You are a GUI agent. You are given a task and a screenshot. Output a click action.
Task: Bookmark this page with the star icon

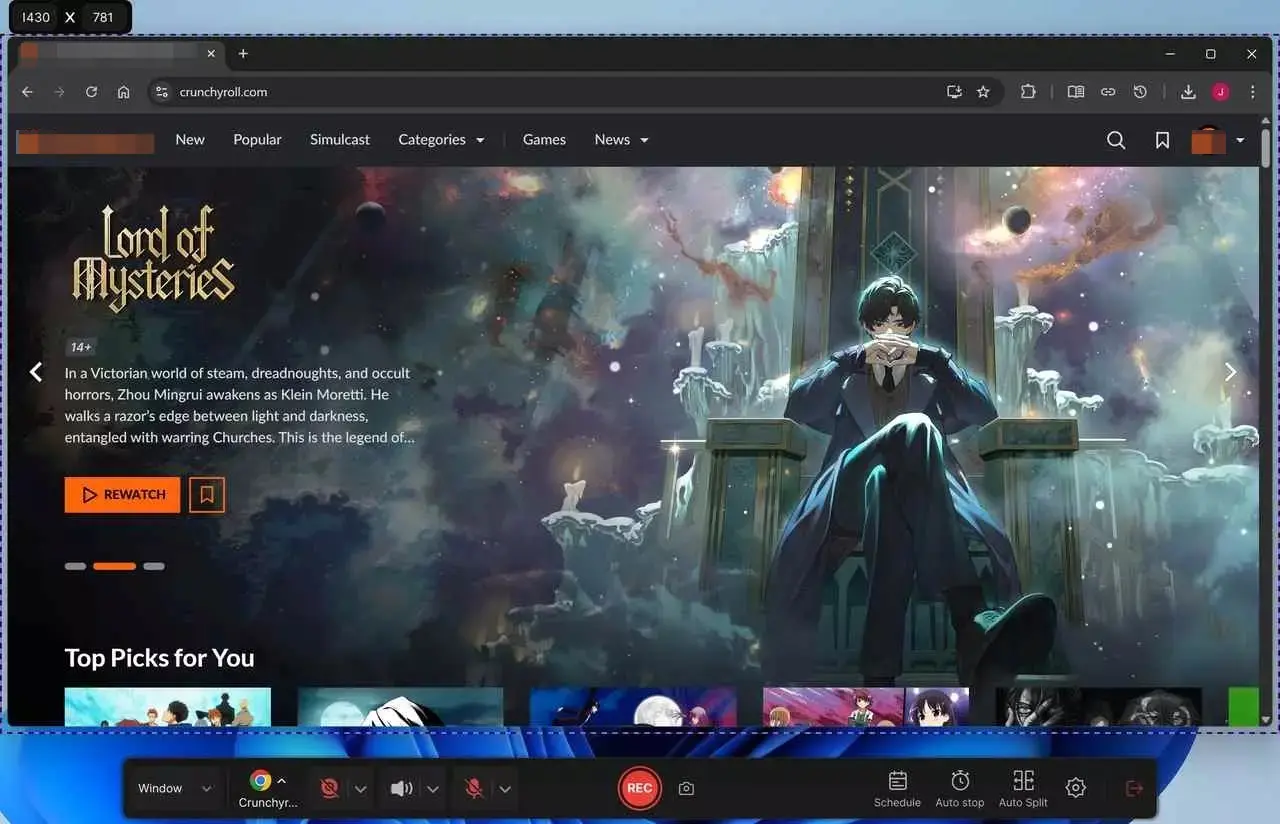(983, 92)
